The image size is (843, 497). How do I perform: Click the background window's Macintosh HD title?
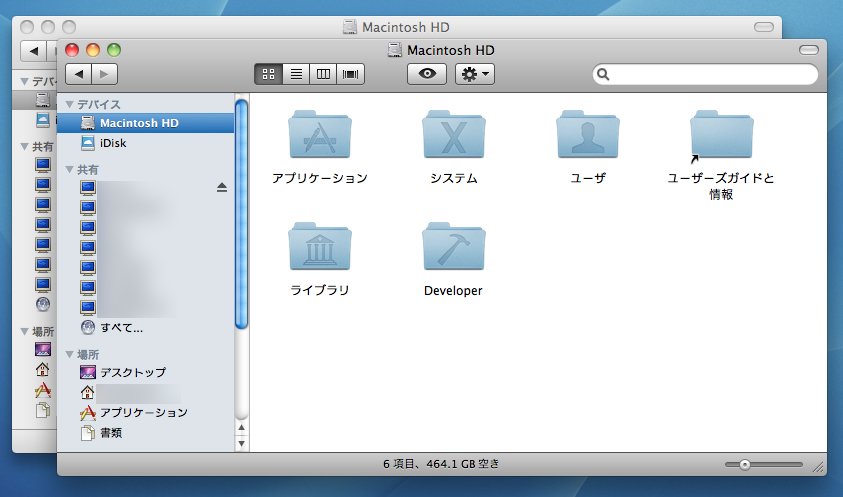click(x=405, y=27)
